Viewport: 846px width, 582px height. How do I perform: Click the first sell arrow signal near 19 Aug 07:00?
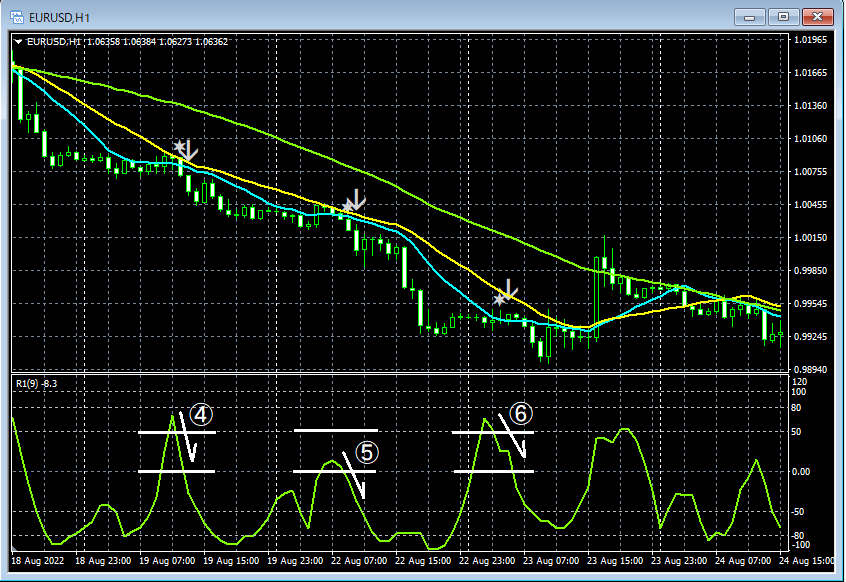coord(186,150)
